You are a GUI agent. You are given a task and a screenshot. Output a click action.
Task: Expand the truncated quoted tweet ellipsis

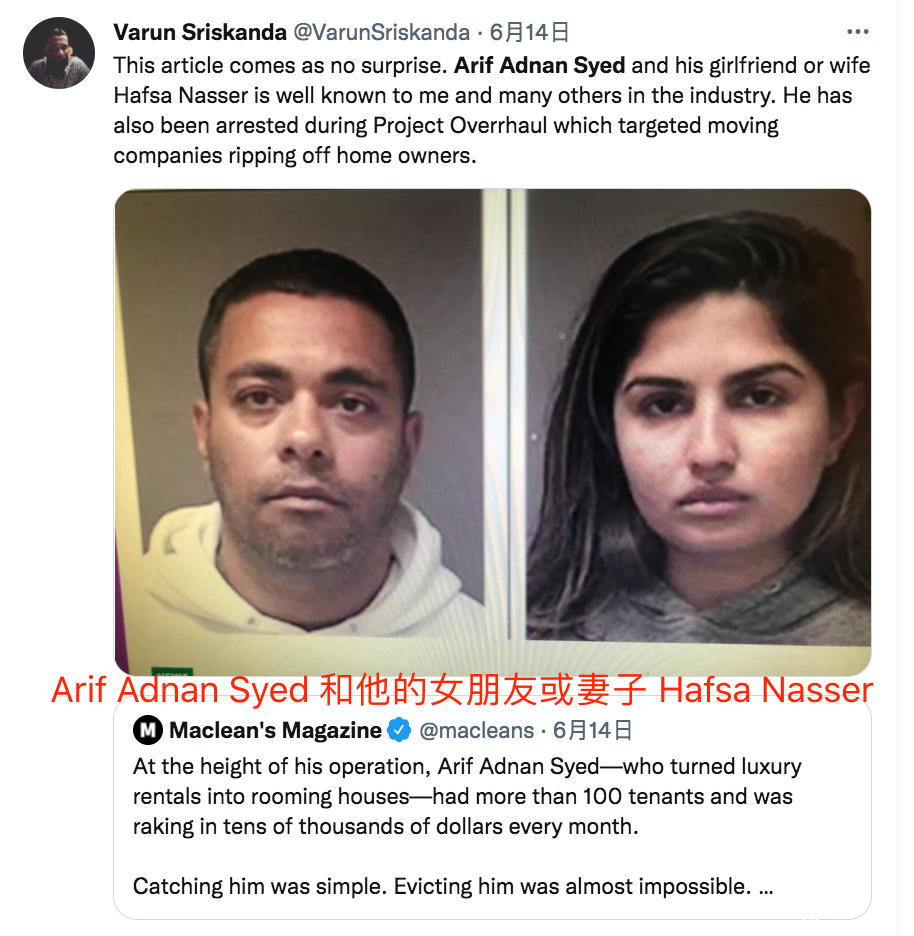[x=766, y=888]
